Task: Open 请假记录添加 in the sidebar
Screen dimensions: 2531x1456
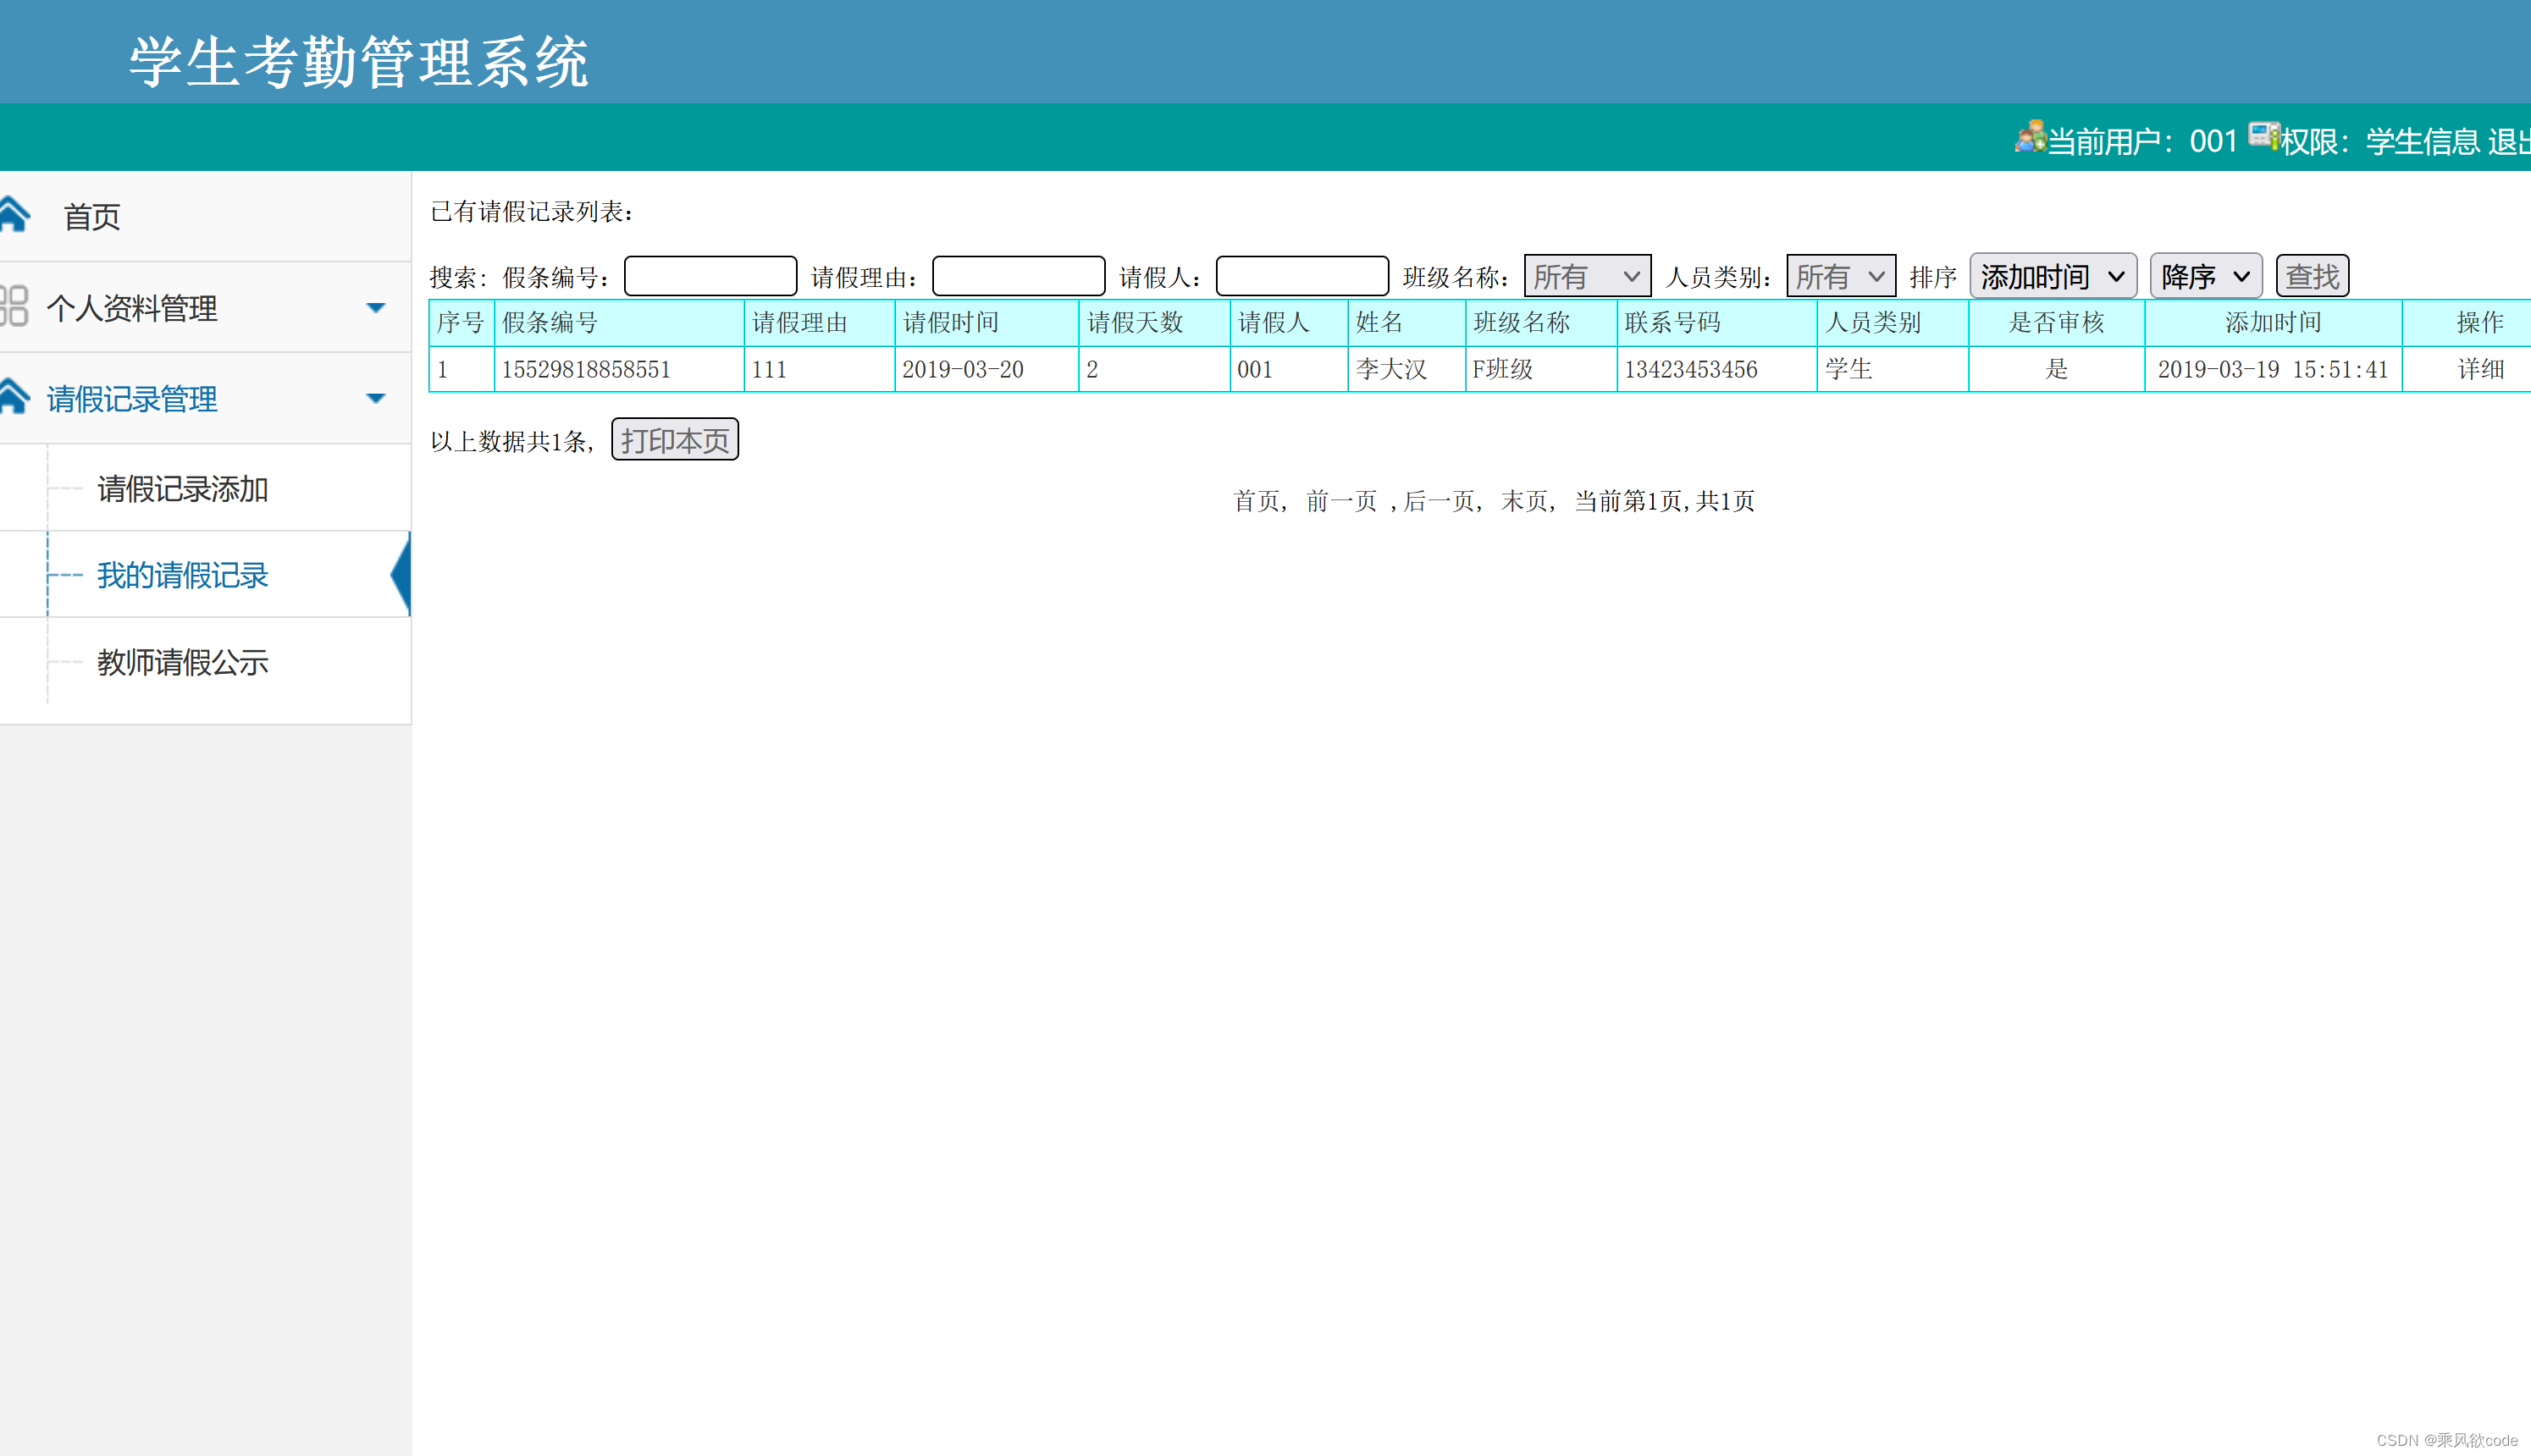Action: pyautogui.click(x=183, y=489)
